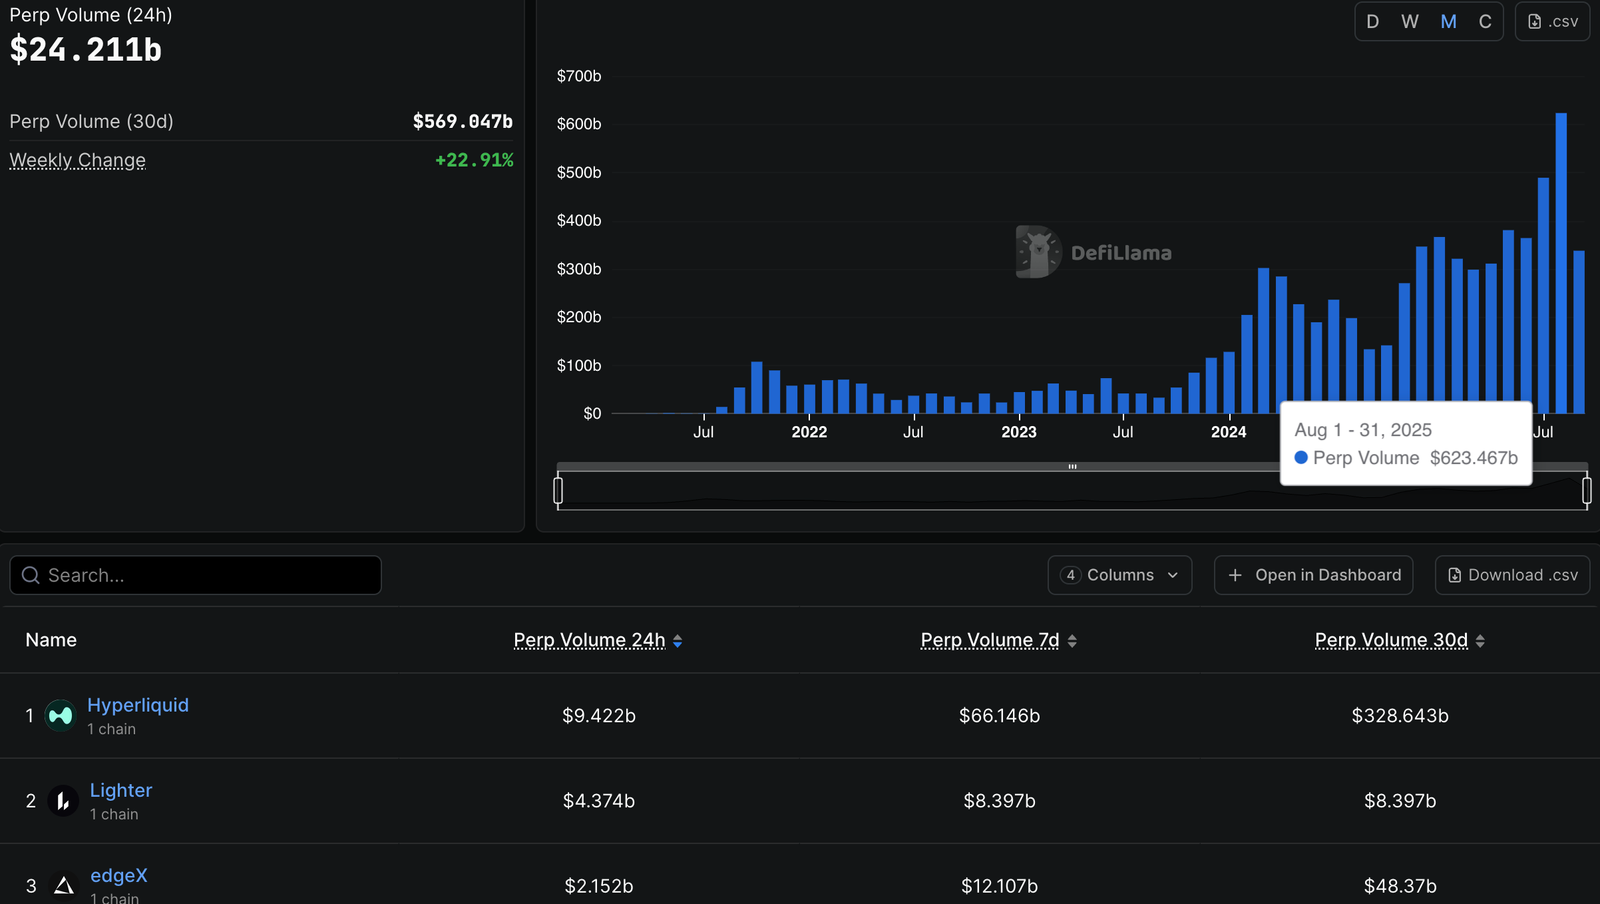
Task: Sort table by Perp Volume 30d header
Action: [x=1391, y=640]
